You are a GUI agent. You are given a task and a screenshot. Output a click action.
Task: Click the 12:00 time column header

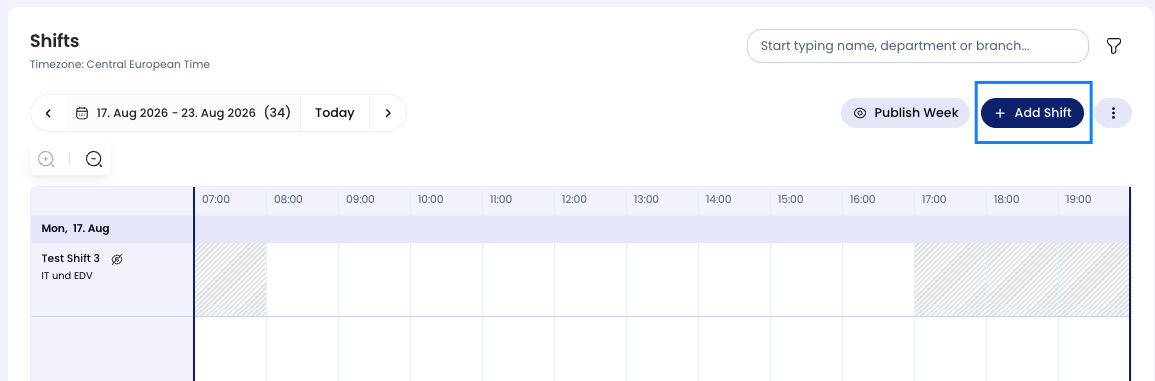click(x=574, y=199)
